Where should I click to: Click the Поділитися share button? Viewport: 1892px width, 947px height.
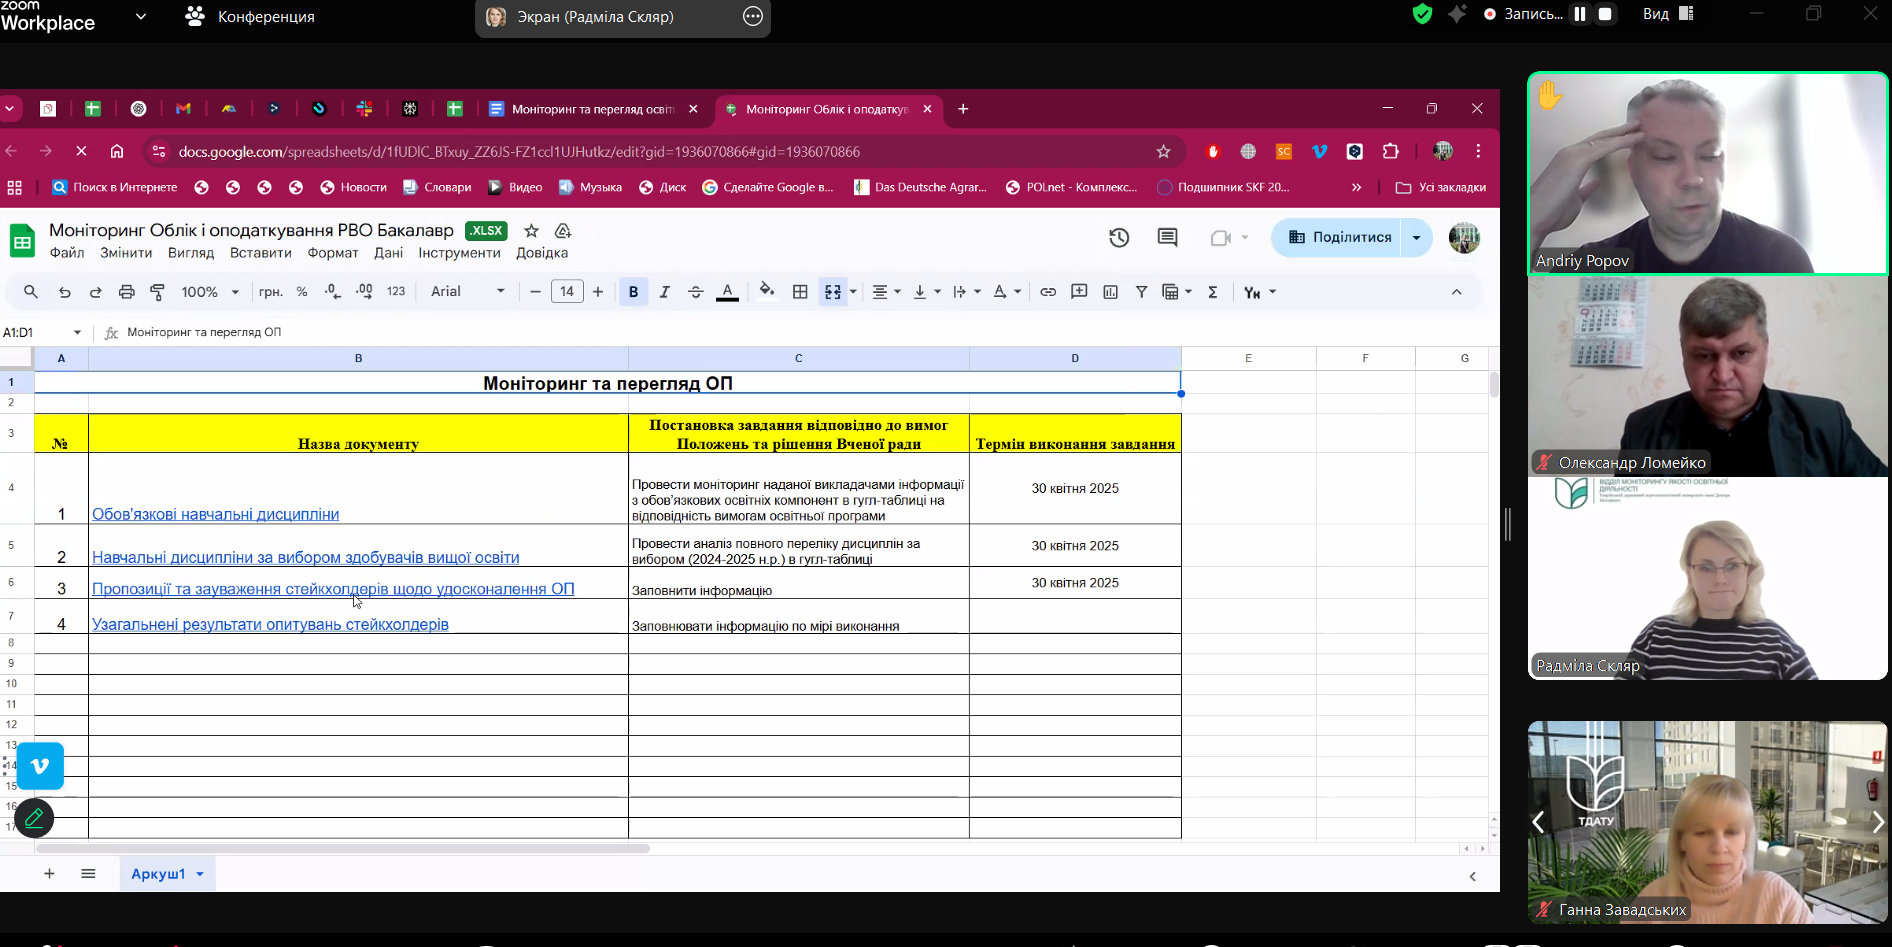(x=1338, y=238)
